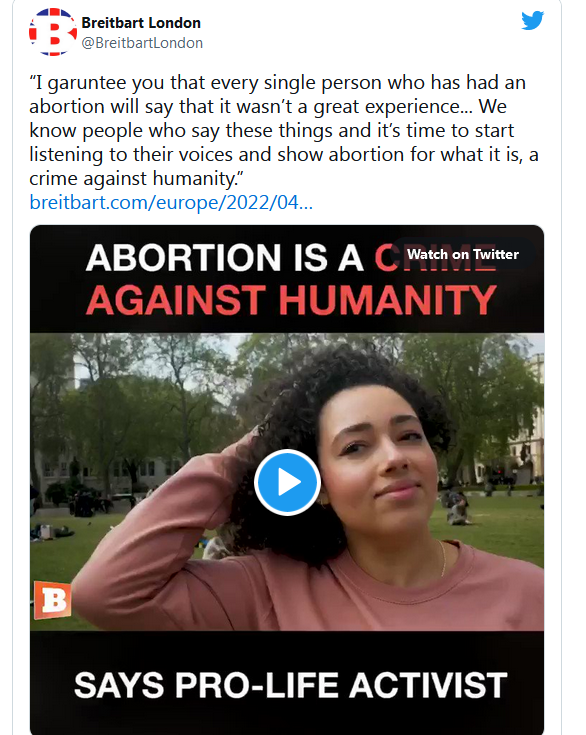586x735 pixels.
Task: Click the orange Breitbart B watermark in video
Action: click(53, 600)
